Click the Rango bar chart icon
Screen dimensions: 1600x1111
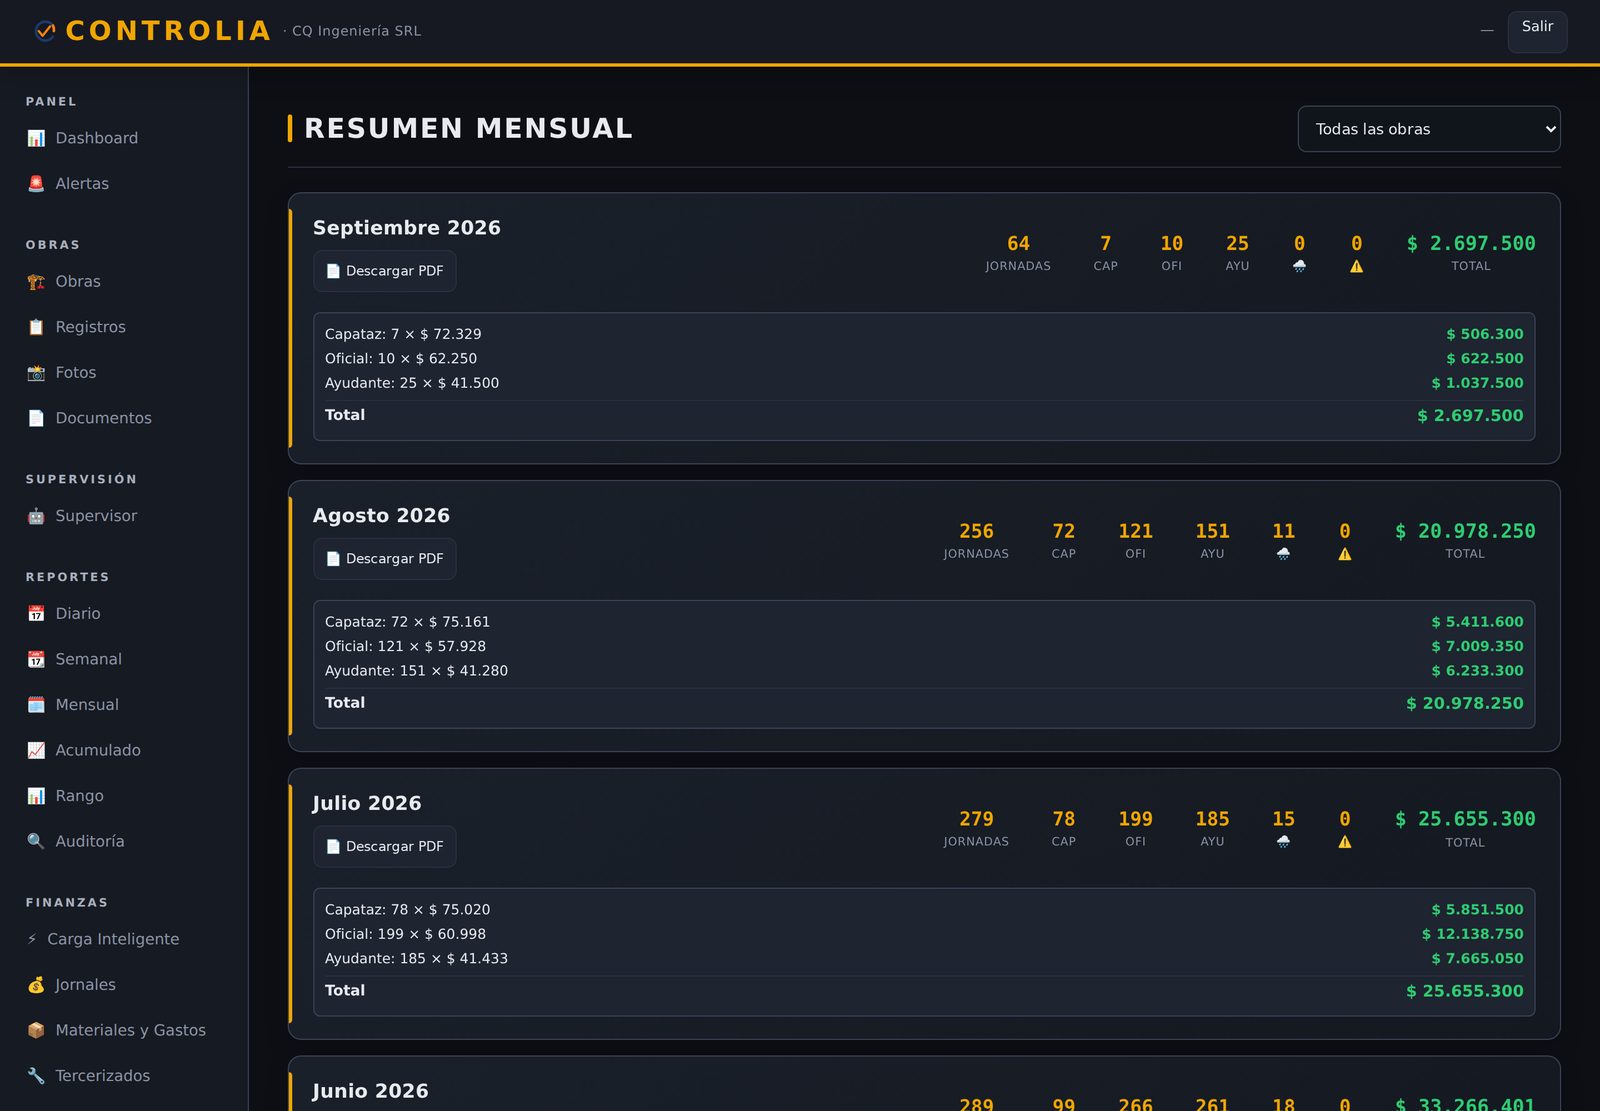tap(36, 796)
